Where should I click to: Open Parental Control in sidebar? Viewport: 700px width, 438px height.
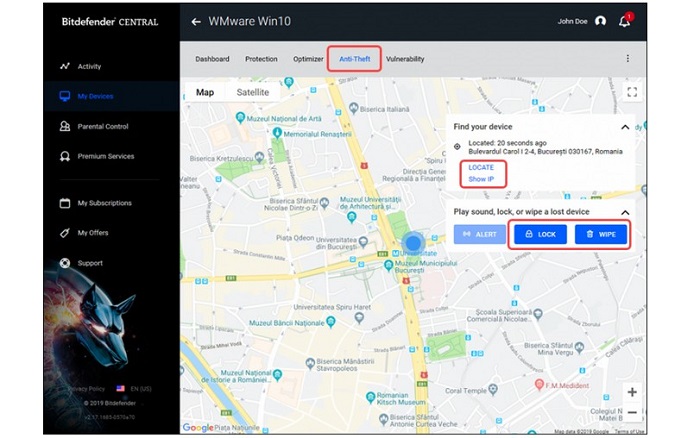103,127
